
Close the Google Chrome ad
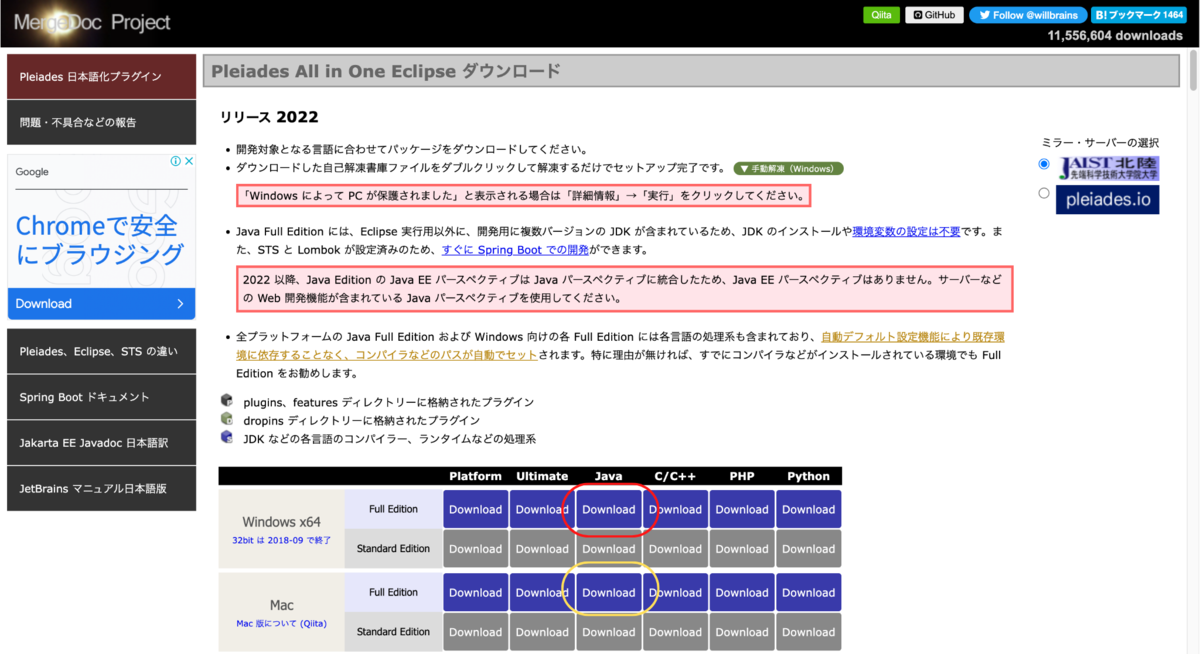pos(188,161)
